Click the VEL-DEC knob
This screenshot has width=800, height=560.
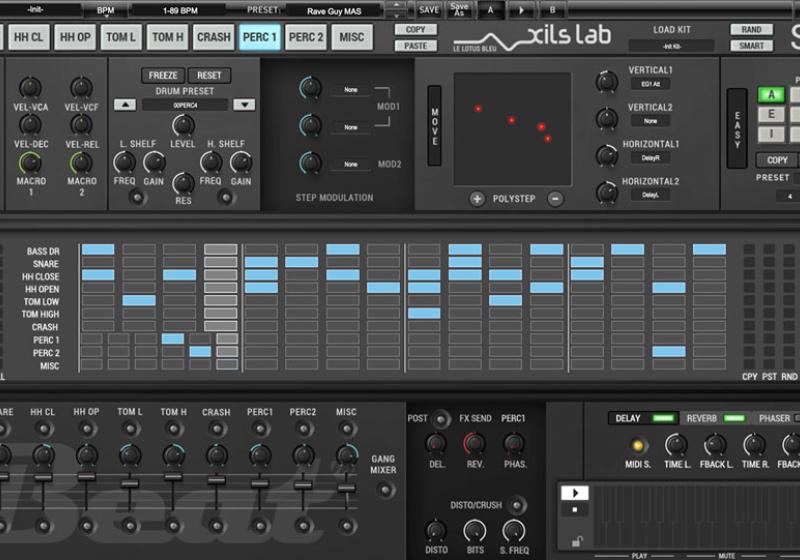pyautogui.click(x=30, y=124)
